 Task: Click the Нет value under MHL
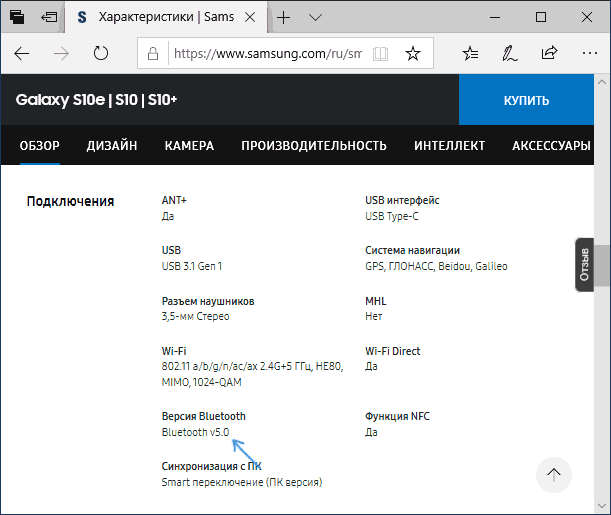(373, 316)
